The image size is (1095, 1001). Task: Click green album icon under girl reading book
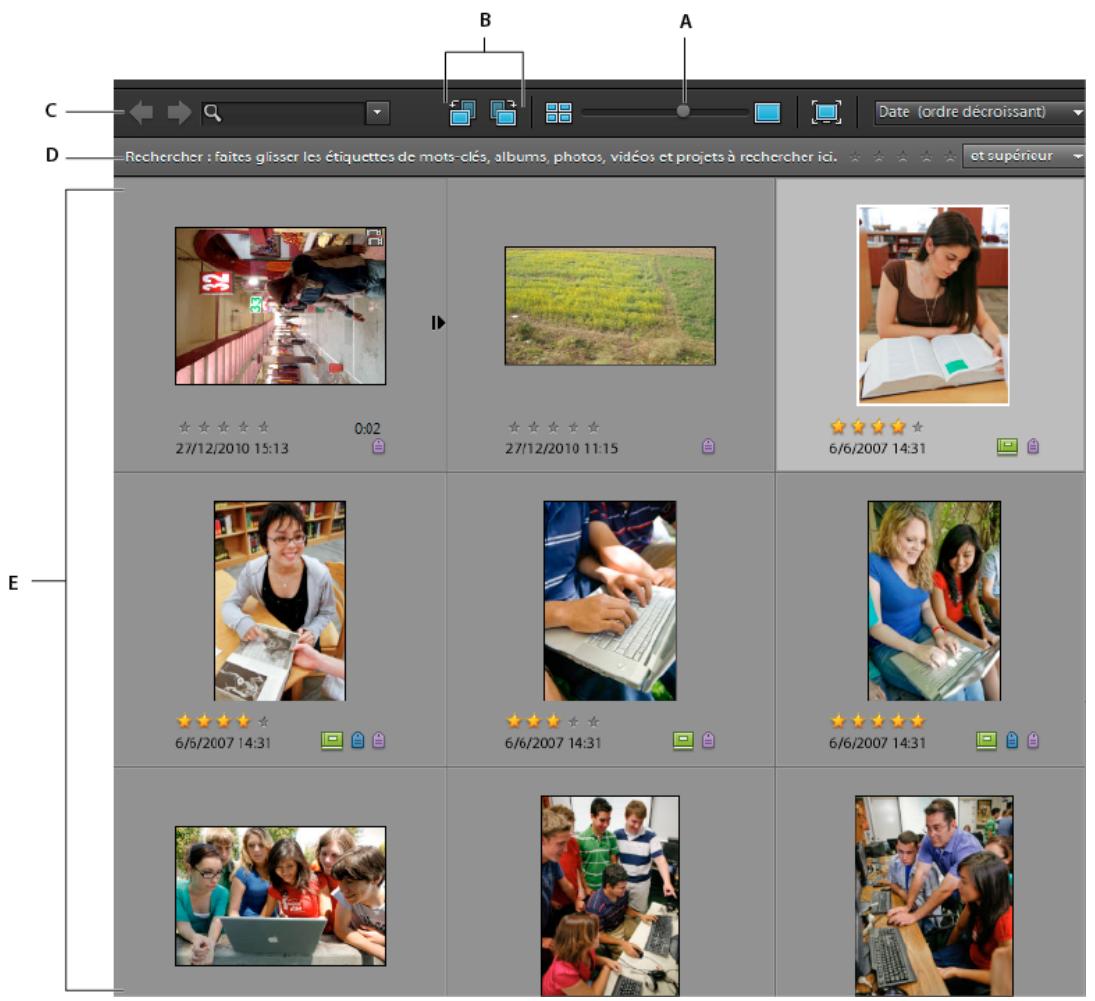click(1007, 446)
